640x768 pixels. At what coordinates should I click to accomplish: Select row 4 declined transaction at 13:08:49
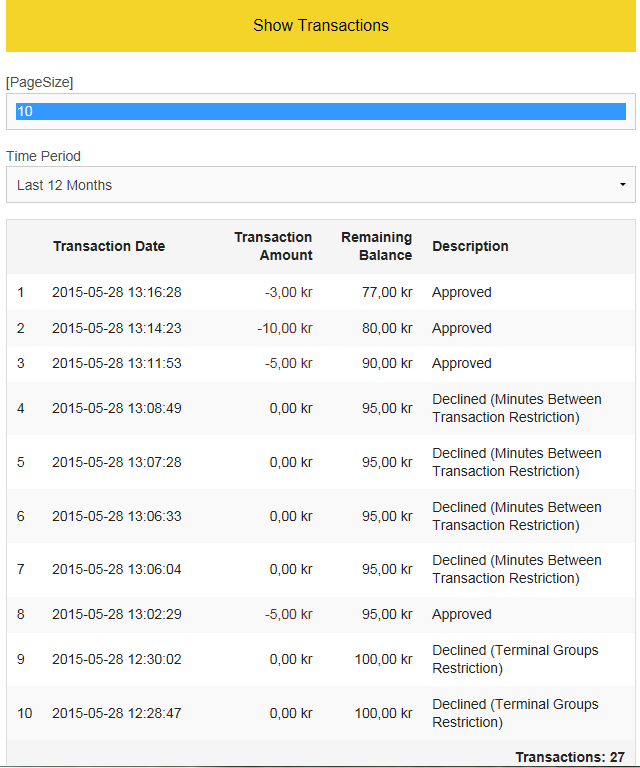321,408
